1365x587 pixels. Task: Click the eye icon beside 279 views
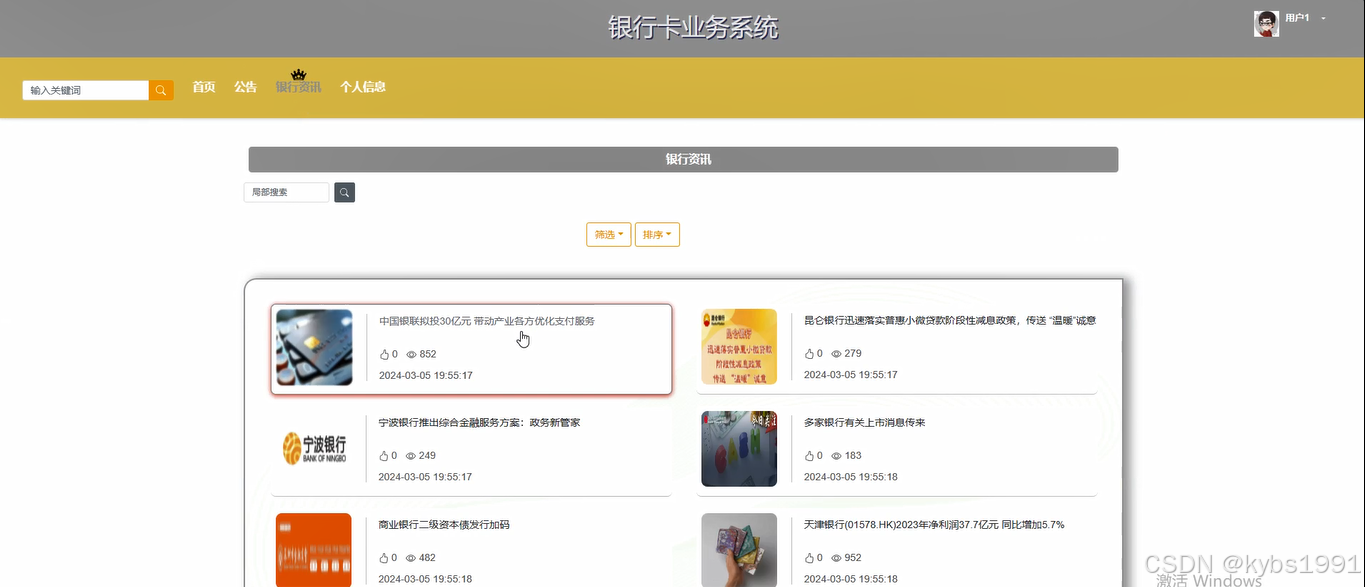(837, 354)
